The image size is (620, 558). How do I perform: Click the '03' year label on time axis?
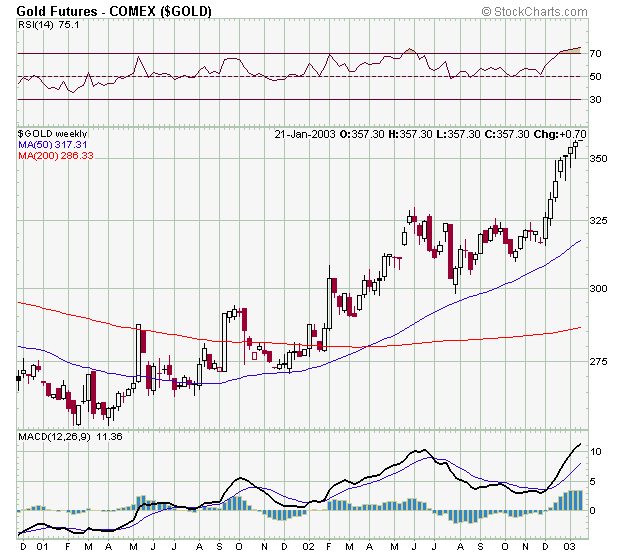[x=569, y=547]
